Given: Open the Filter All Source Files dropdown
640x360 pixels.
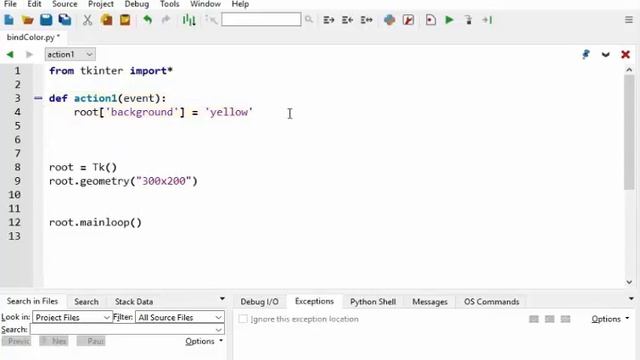Looking at the screenshot, I should point(180,317).
